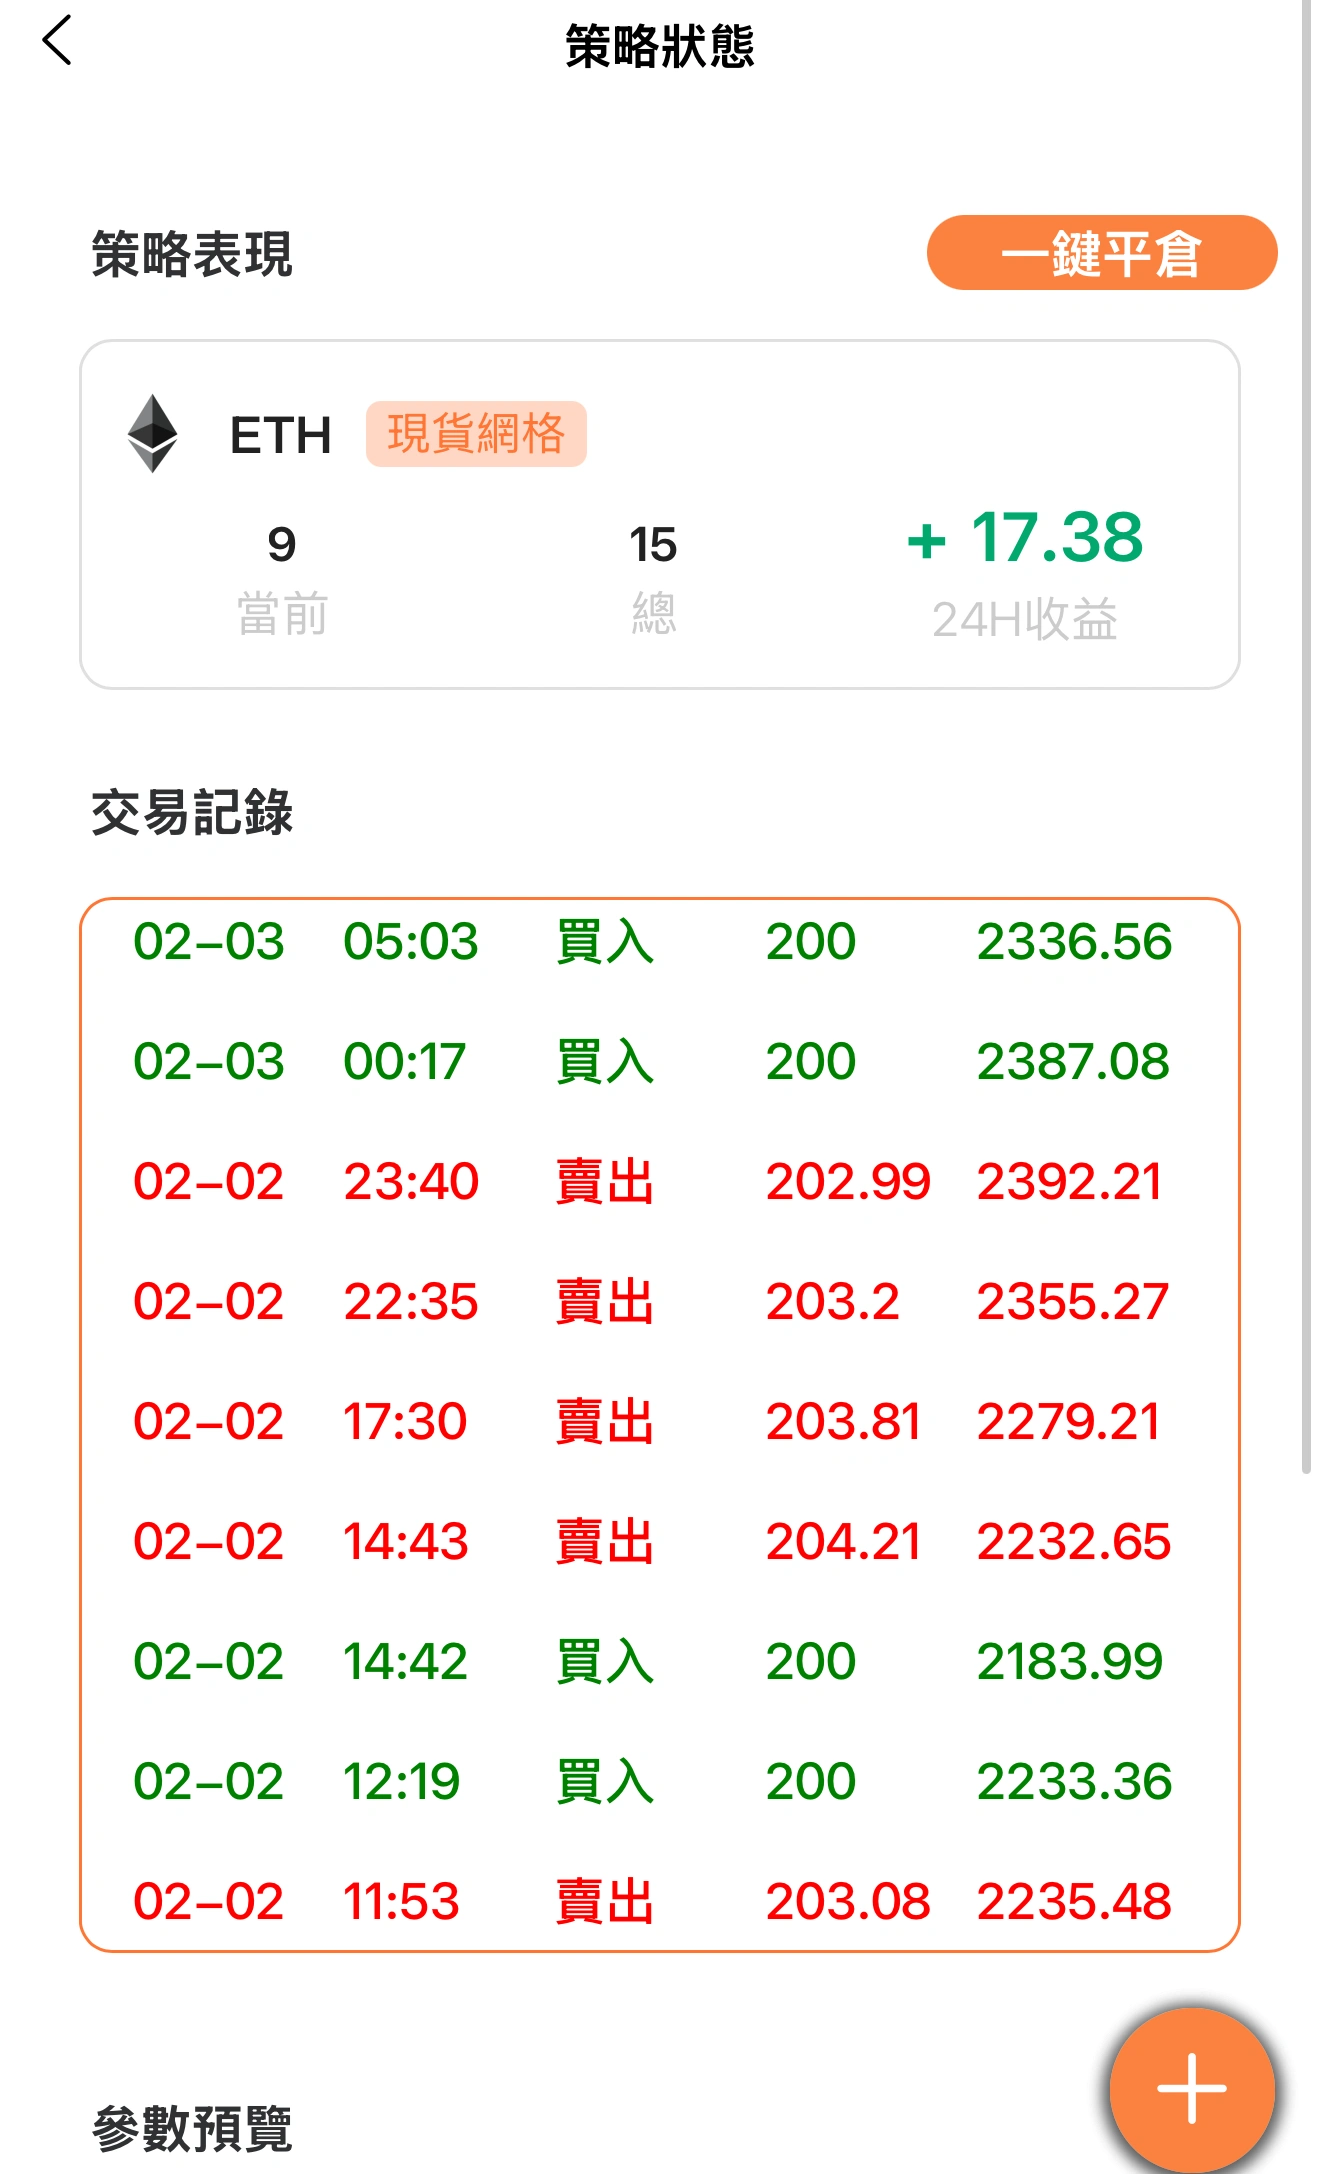Screen dimensions: 1320x2174
Task: Tap the 02-02 17:30 賣出 record
Action: tap(653, 1422)
